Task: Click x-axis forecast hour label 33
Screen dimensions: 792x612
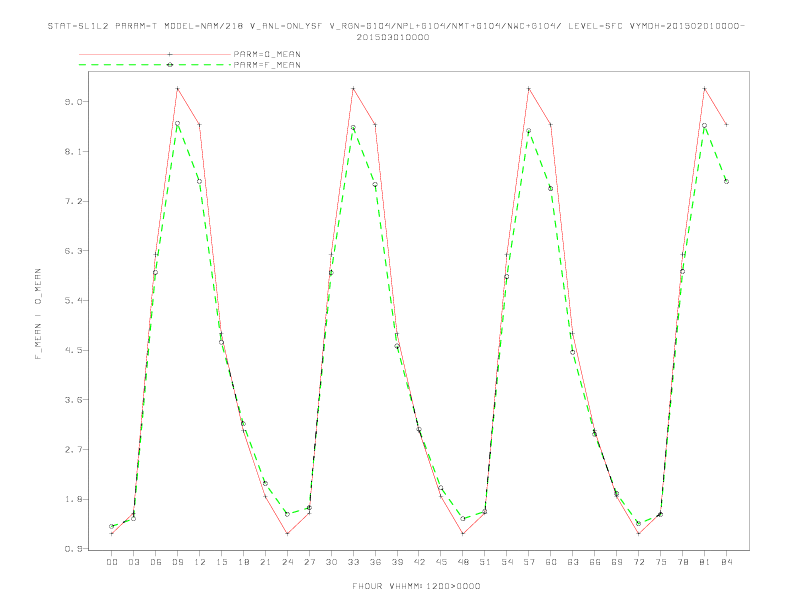Action: click(x=353, y=562)
